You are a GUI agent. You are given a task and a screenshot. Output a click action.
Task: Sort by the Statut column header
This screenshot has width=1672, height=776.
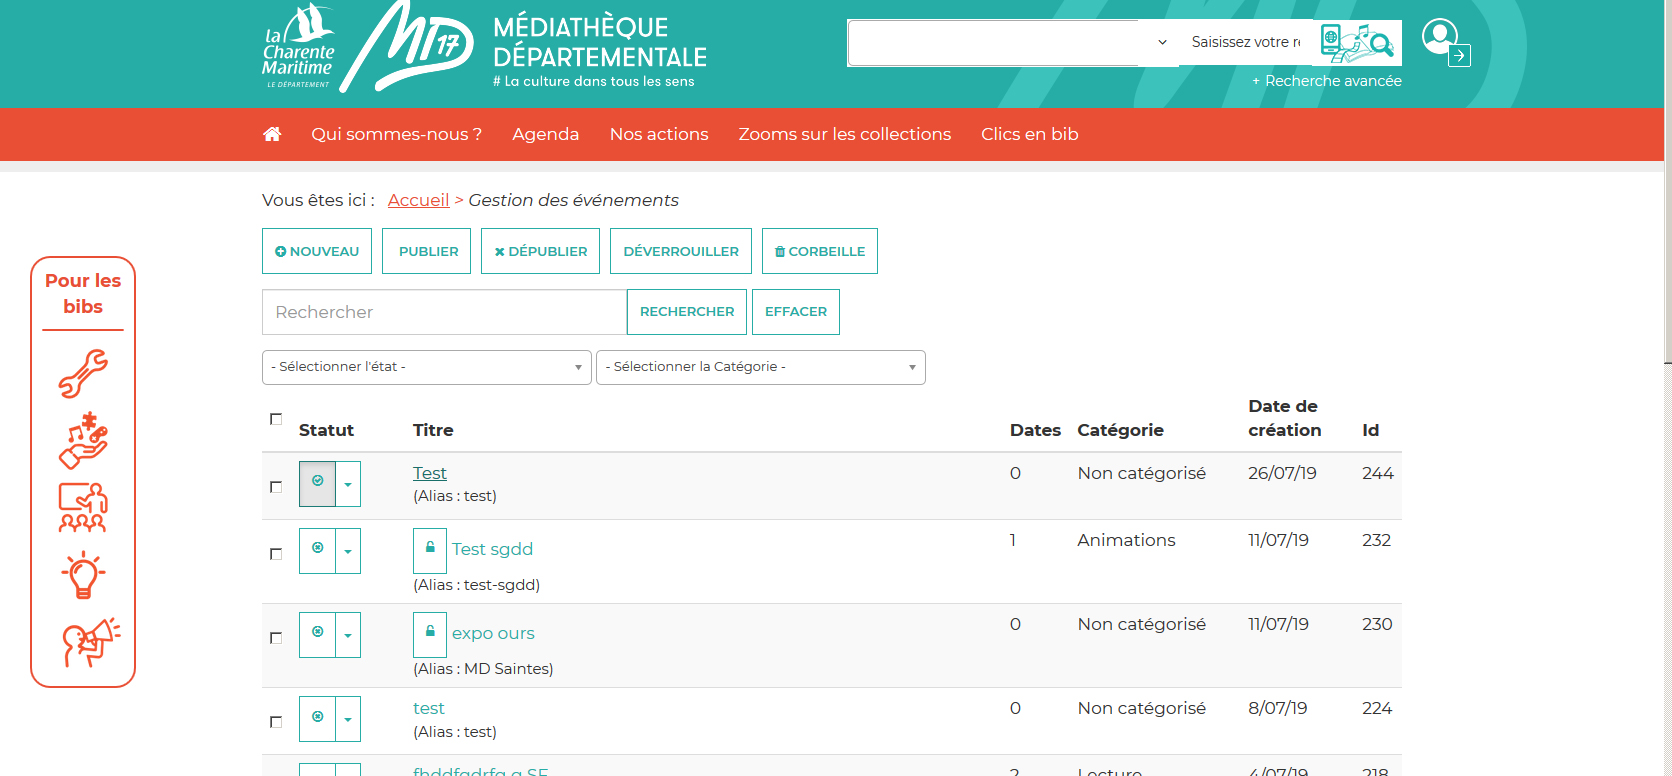tap(326, 430)
